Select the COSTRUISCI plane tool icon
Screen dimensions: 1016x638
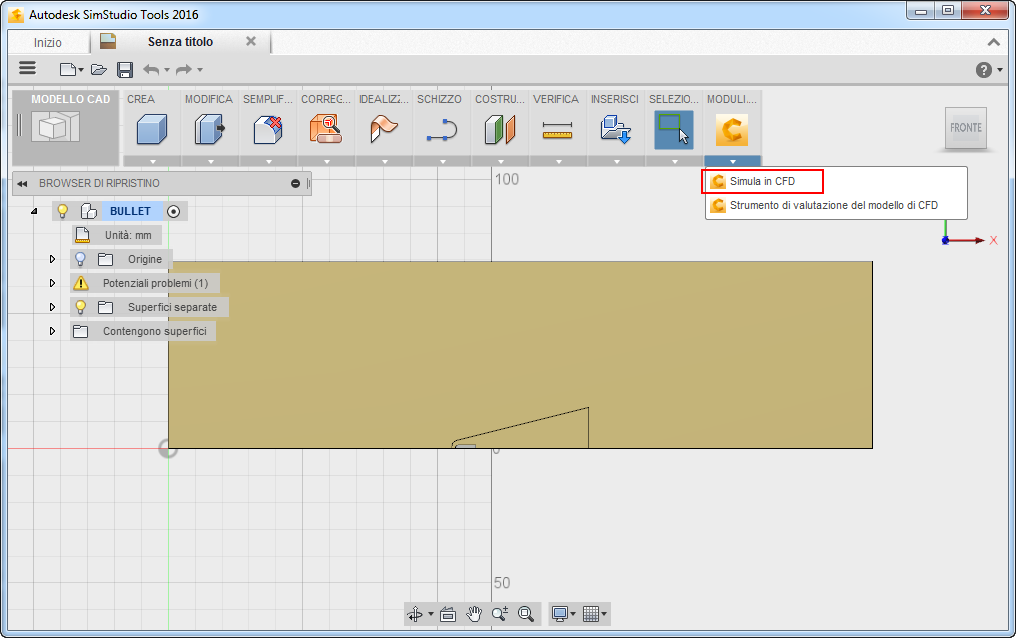click(x=500, y=129)
